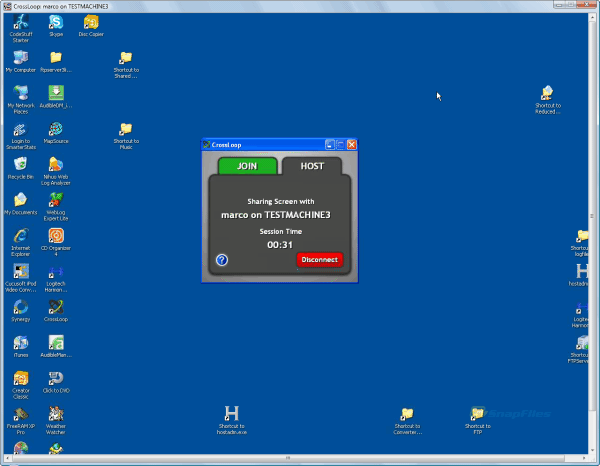Viewport: 600px width, 466px height.
Task: Open CrossLoop help question mark icon
Action: point(222,260)
